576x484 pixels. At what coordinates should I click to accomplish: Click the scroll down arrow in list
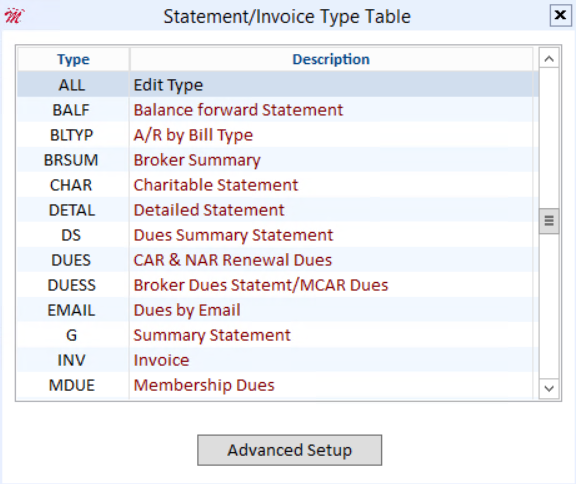coord(549,388)
